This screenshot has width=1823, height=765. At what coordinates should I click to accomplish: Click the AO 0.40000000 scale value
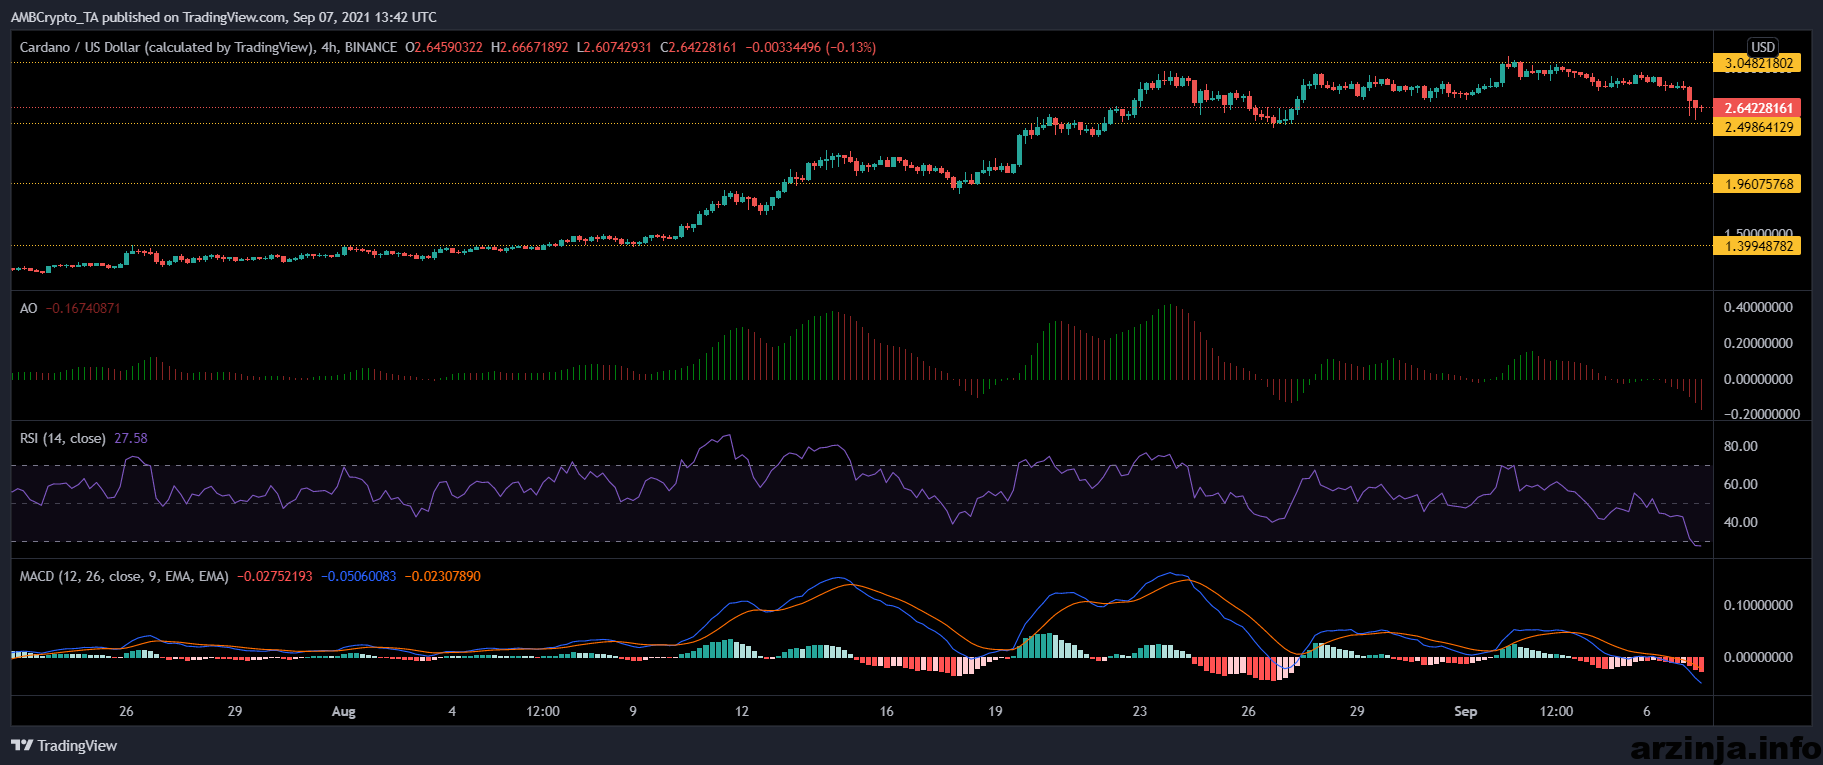(x=1758, y=307)
